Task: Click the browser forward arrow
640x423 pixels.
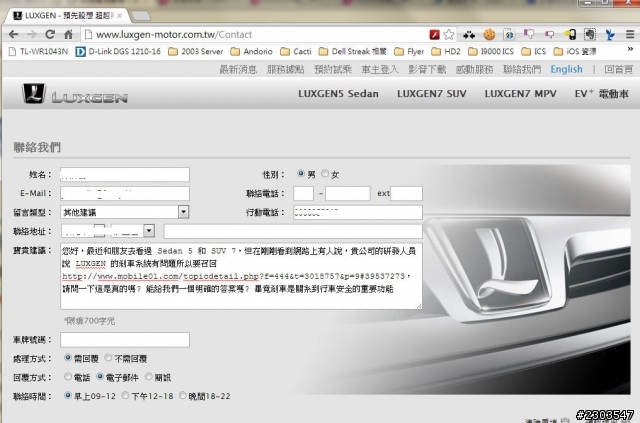Action: click(31, 35)
